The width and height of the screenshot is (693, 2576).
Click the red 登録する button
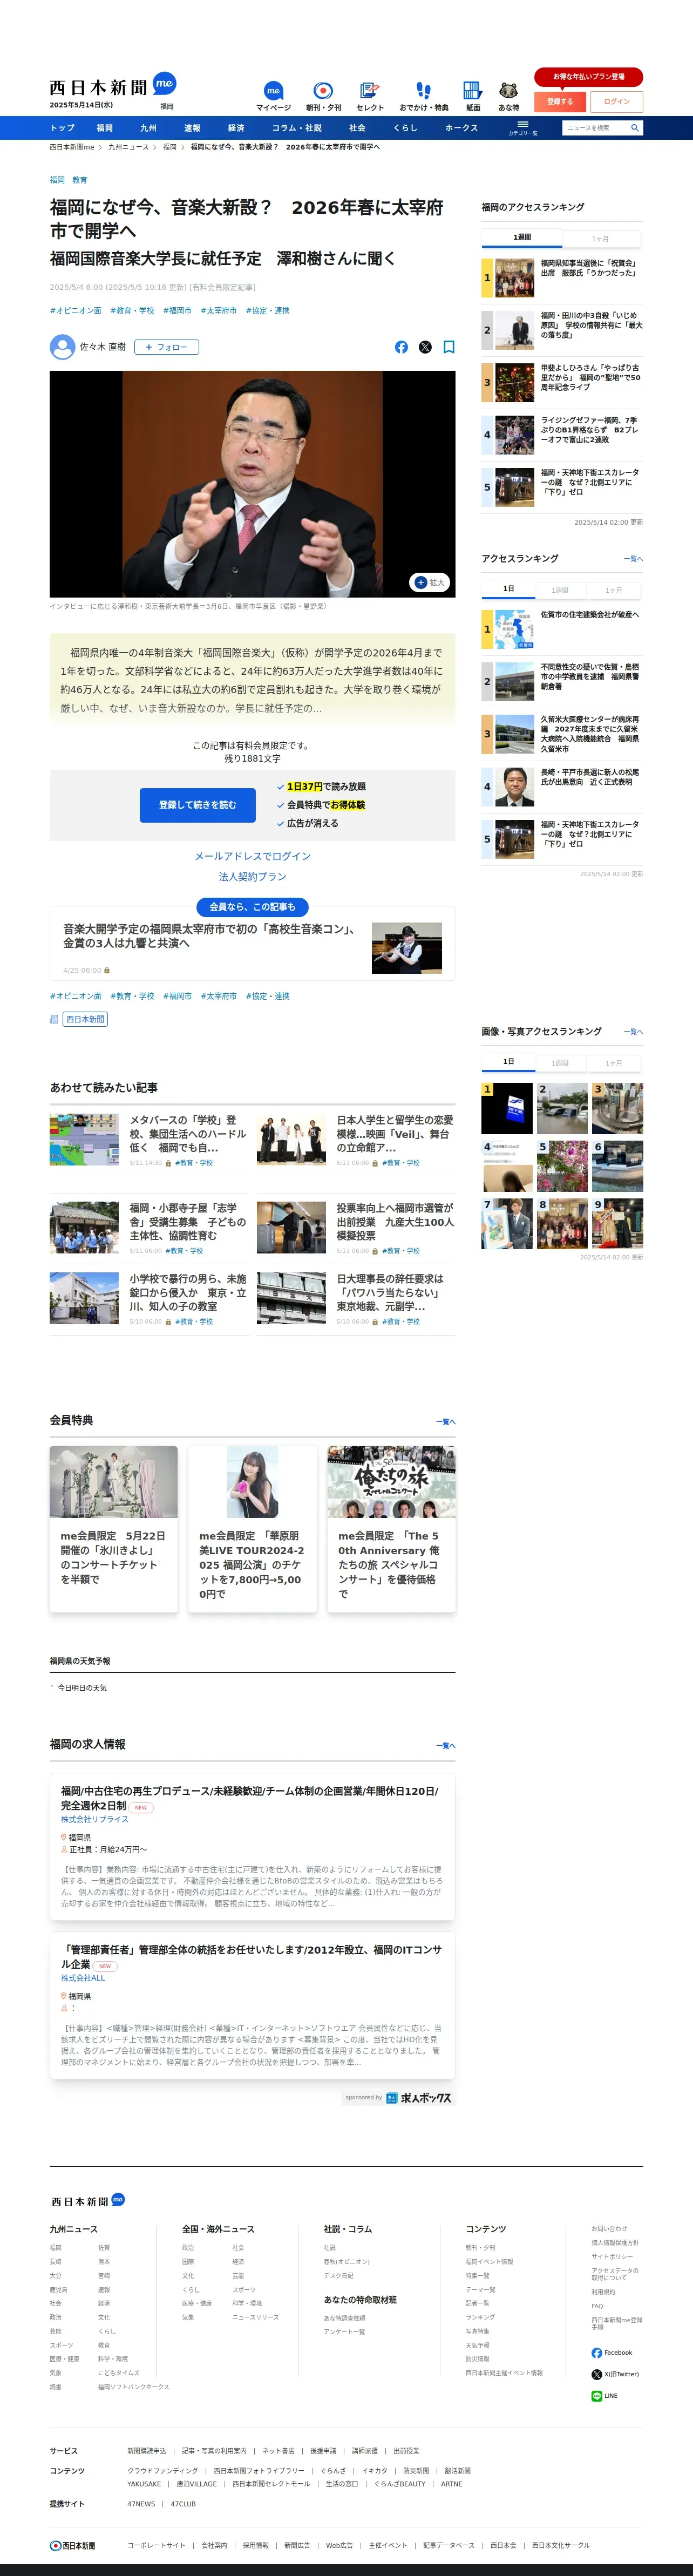[560, 101]
